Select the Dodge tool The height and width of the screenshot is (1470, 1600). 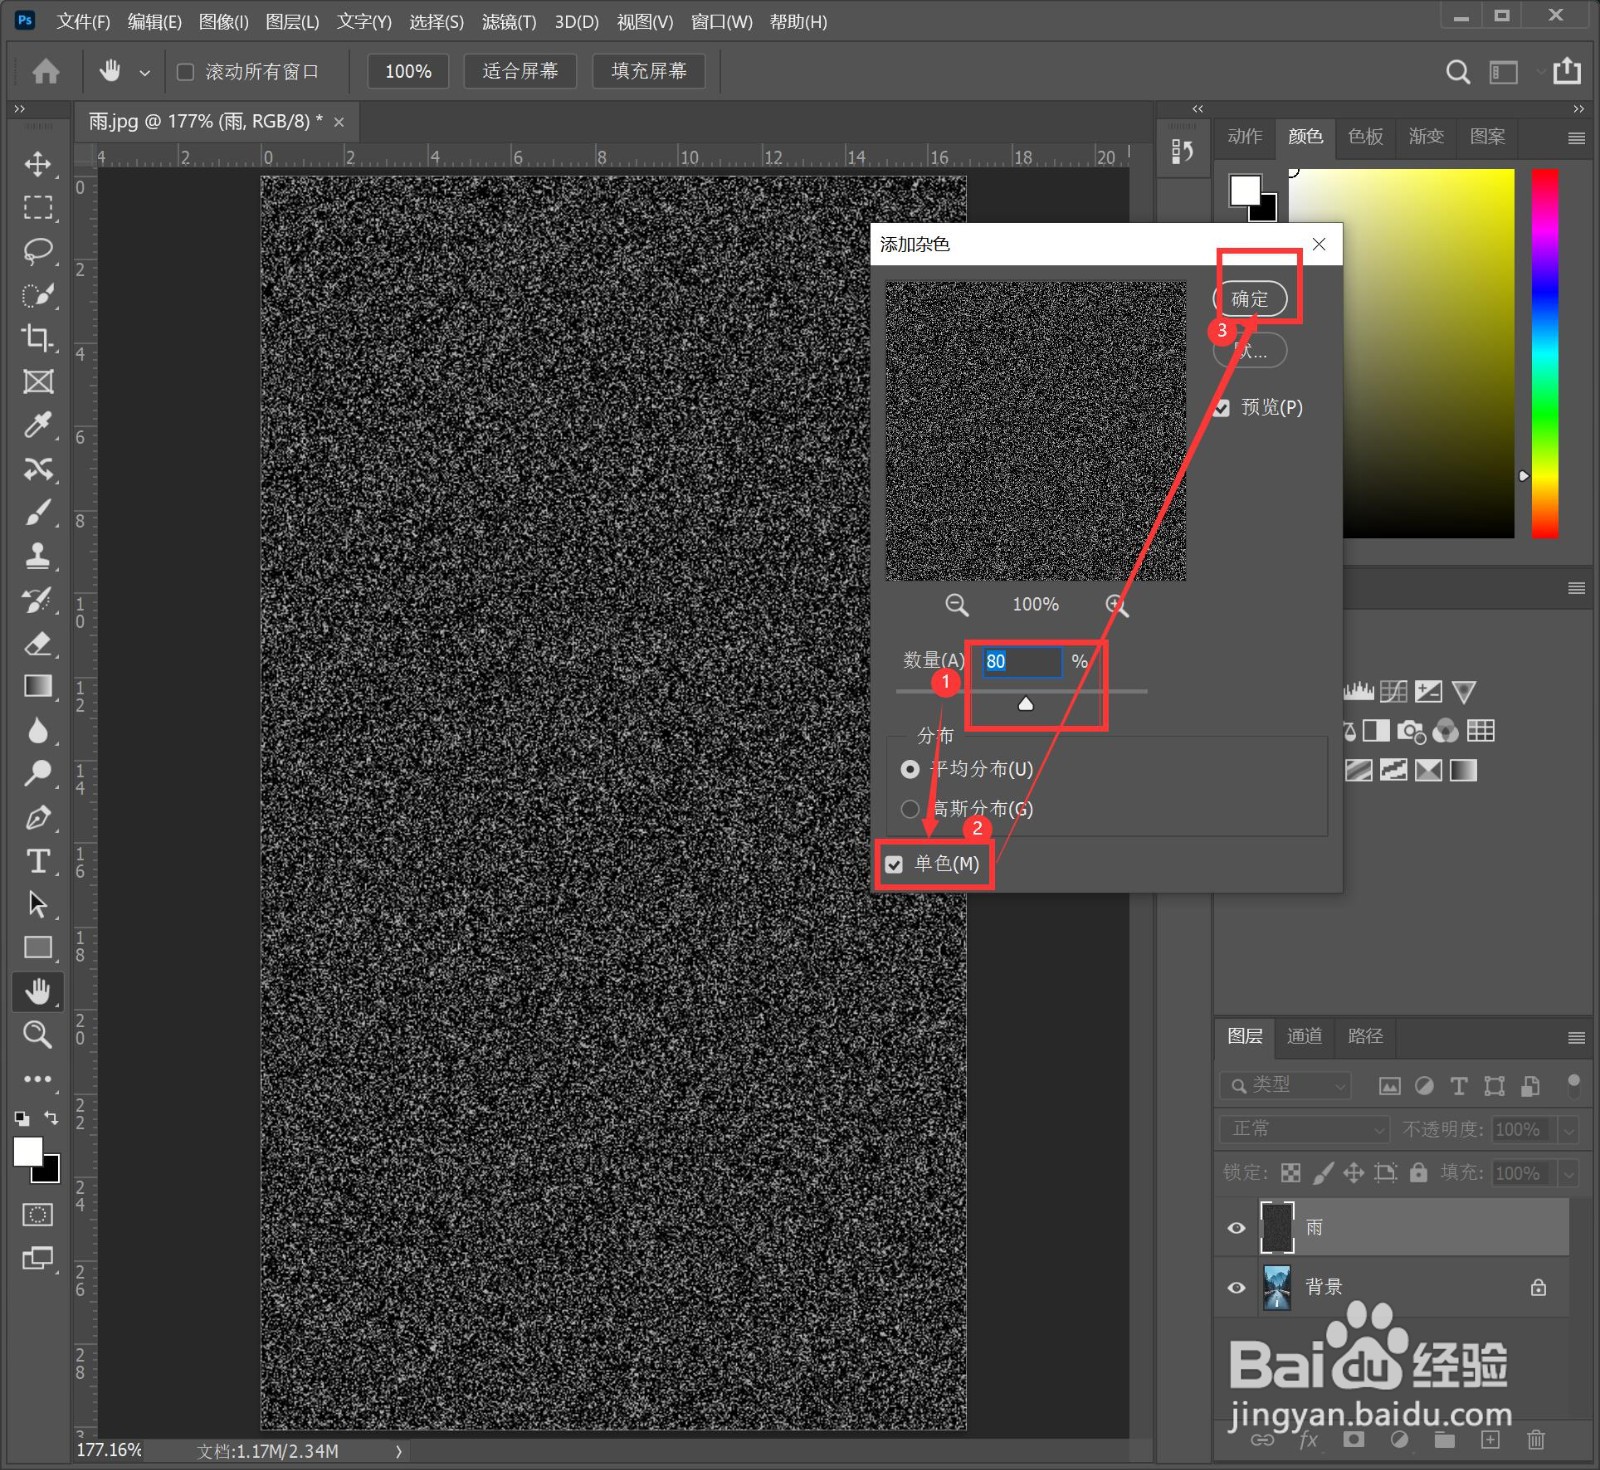[38, 773]
